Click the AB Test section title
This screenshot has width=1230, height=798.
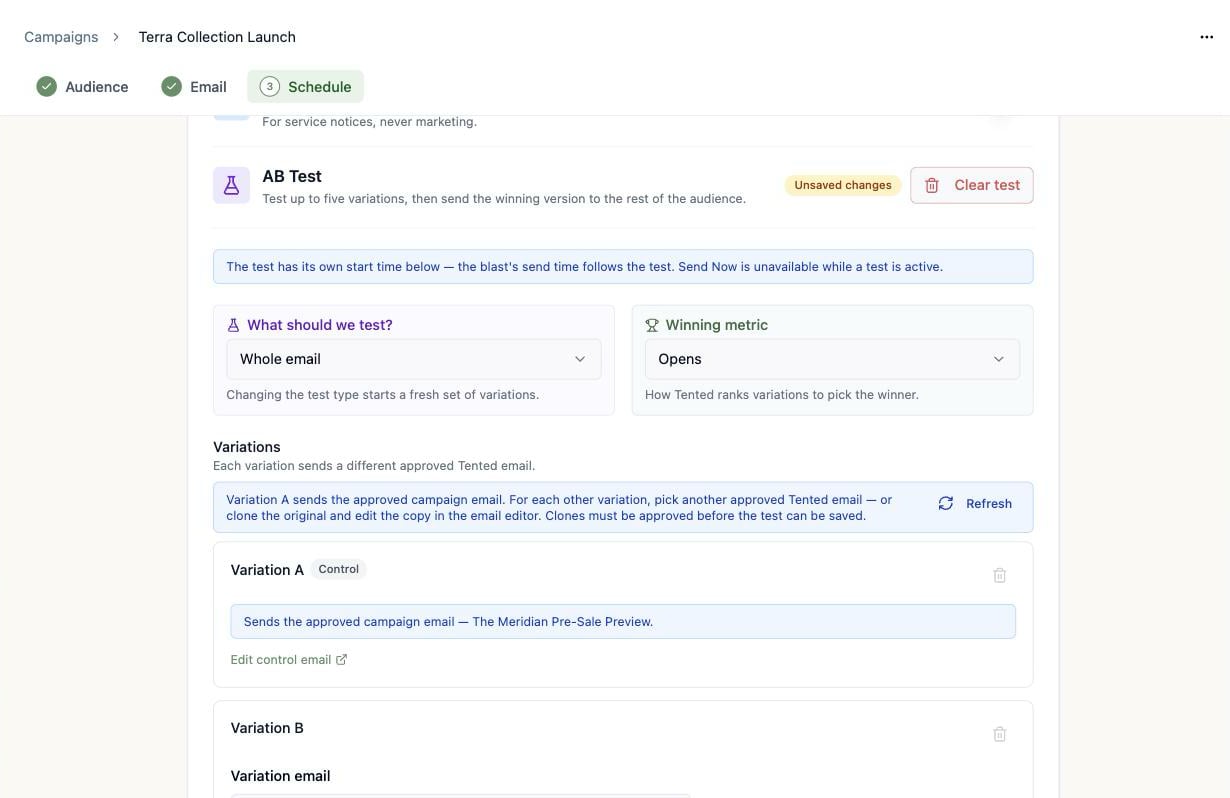[x=292, y=176]
